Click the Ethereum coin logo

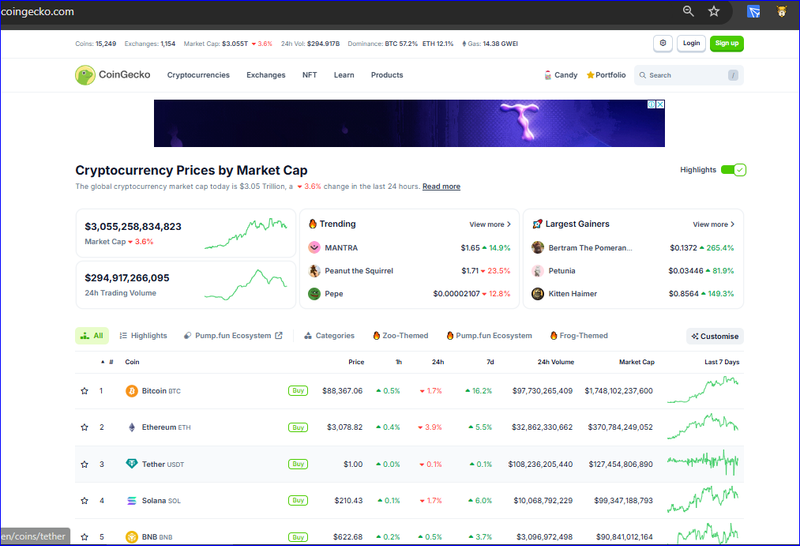(x=132, y=427)
